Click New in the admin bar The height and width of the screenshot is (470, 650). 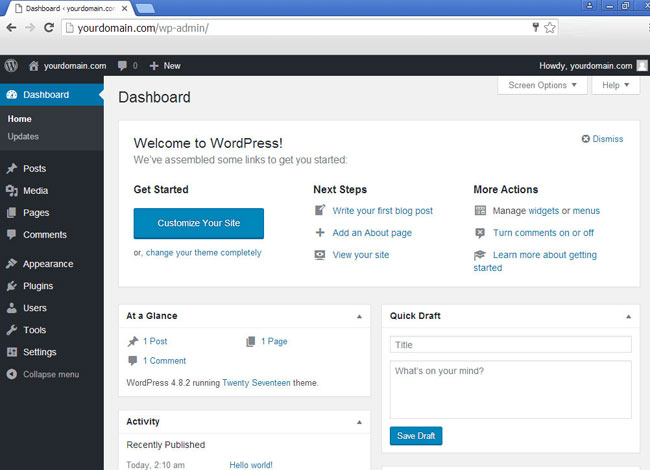pyautogui.click(x=172, y=66)
